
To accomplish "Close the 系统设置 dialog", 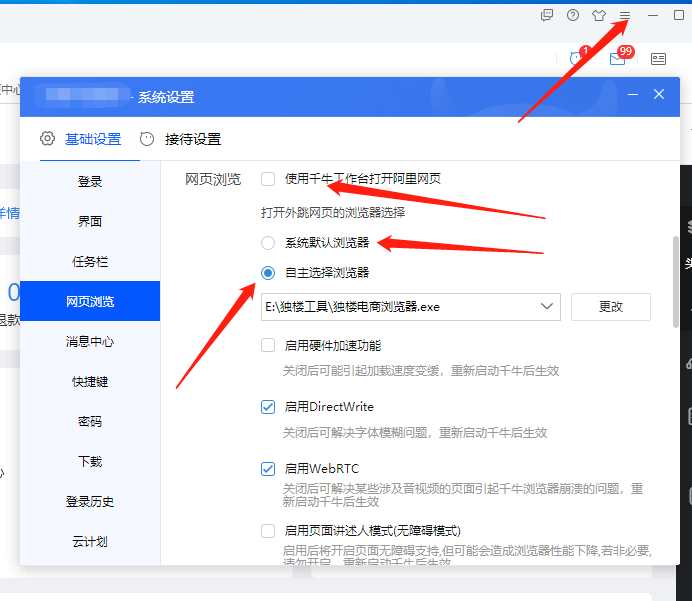I will pyautogui.click(x=659, y=95).
